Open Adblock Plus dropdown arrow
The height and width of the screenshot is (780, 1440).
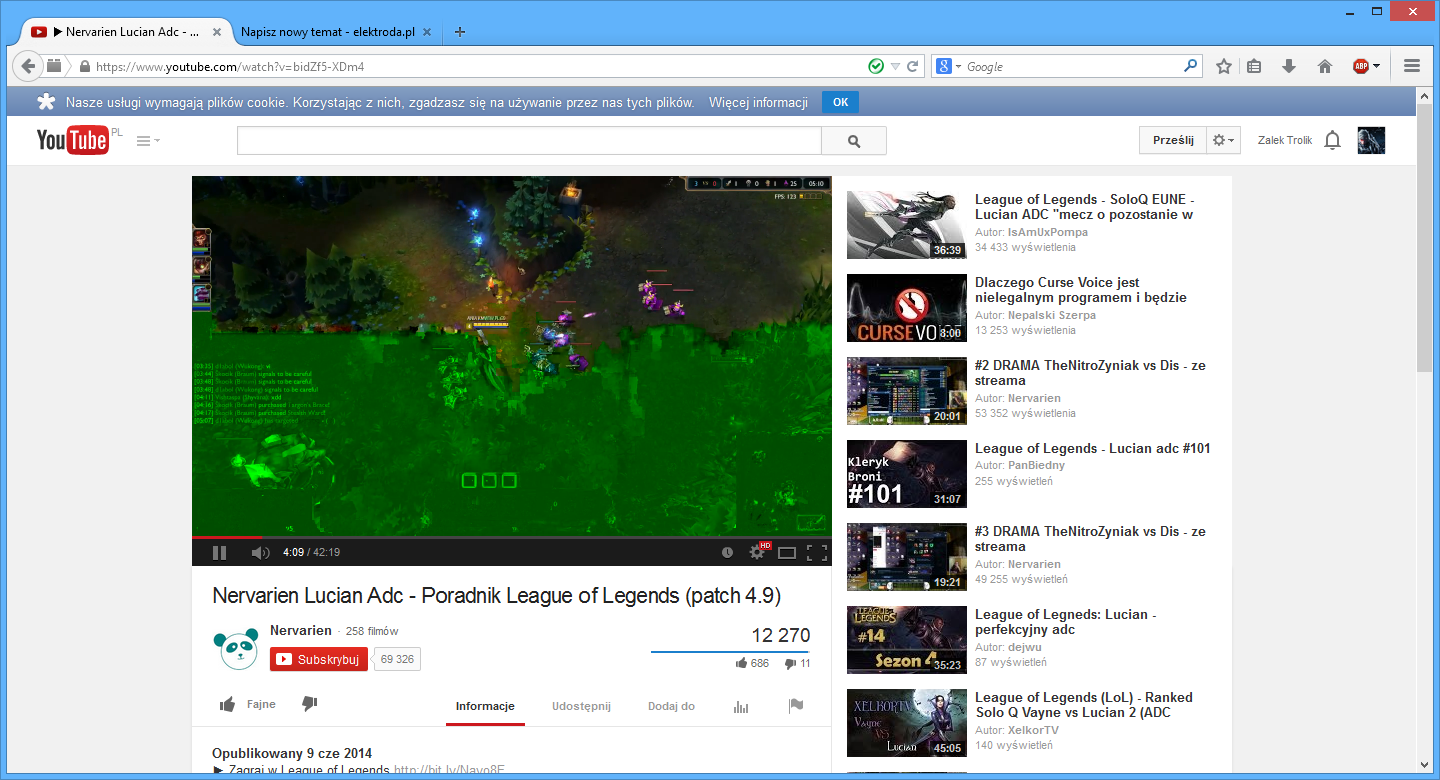tap(1377, 66)
